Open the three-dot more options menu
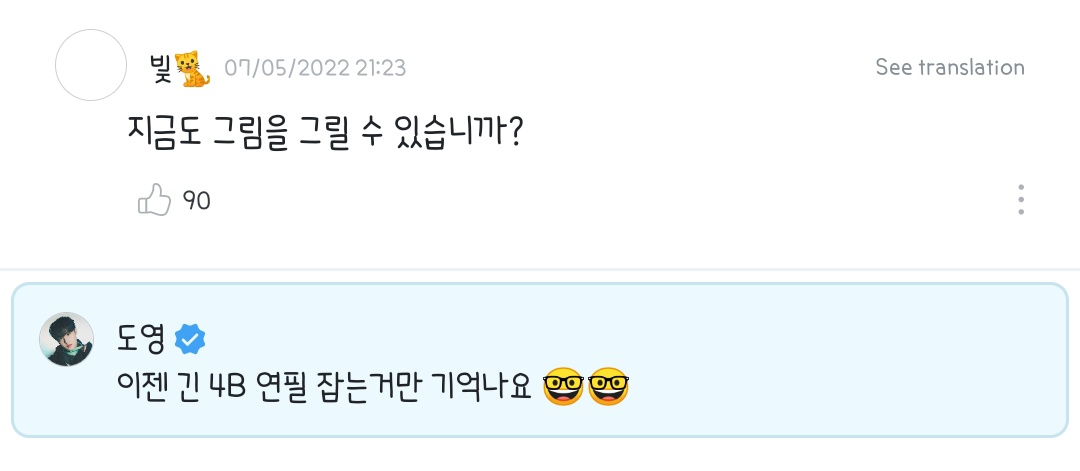Image resolution: width=1080 pixels, height=471 pixels. [x=1021, y=200]
